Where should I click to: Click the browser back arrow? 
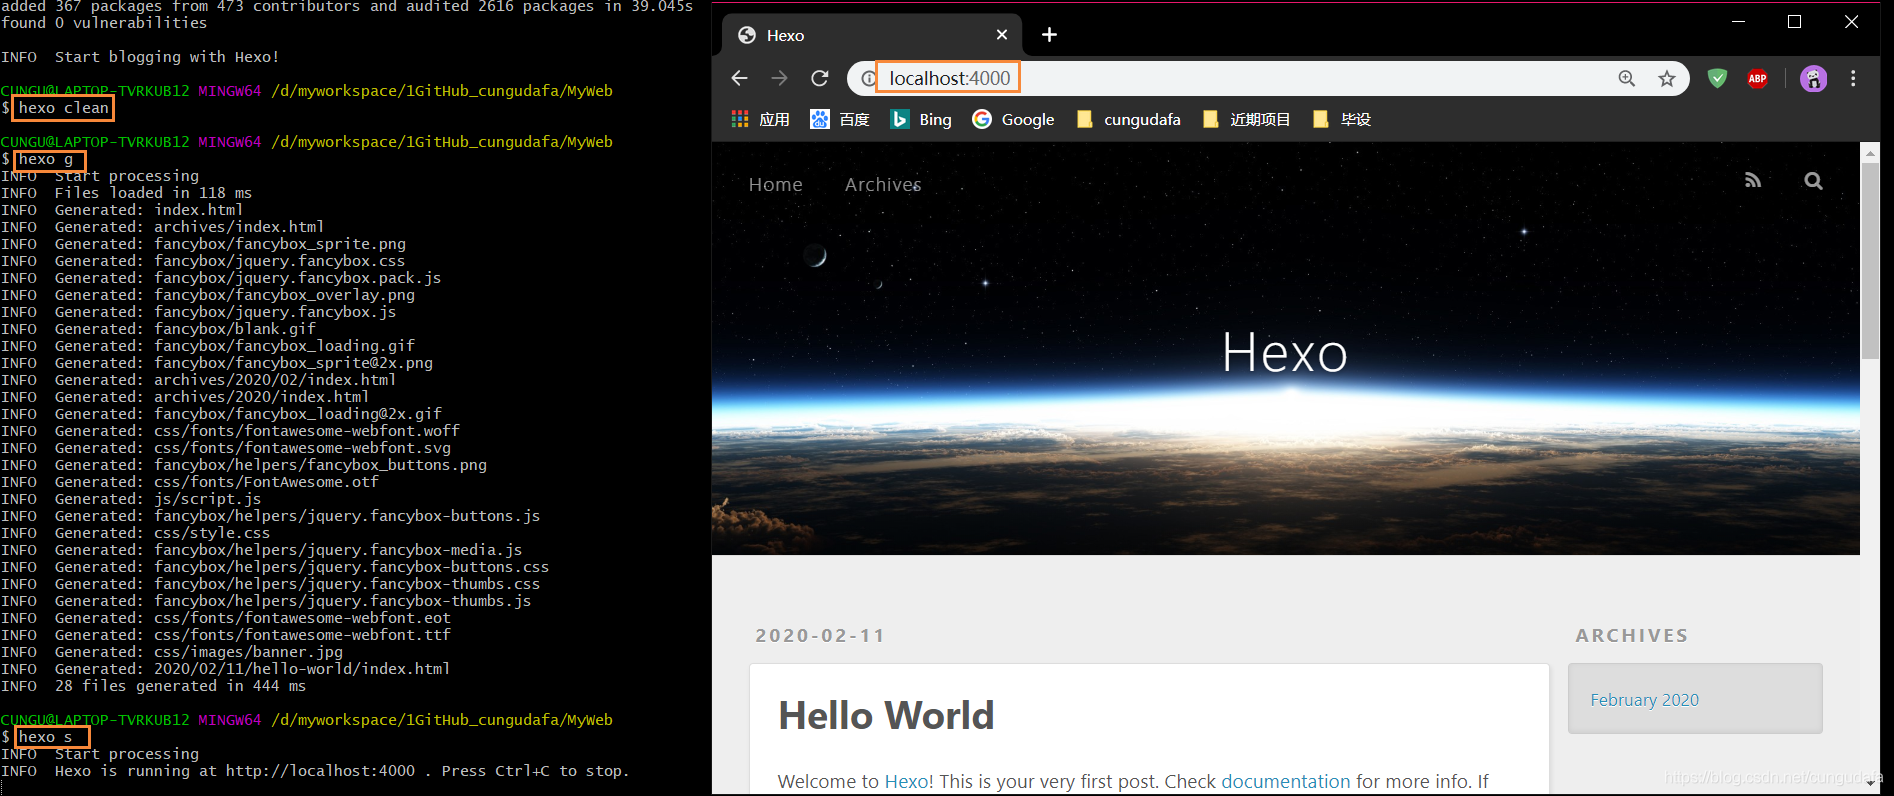point(739,78)
